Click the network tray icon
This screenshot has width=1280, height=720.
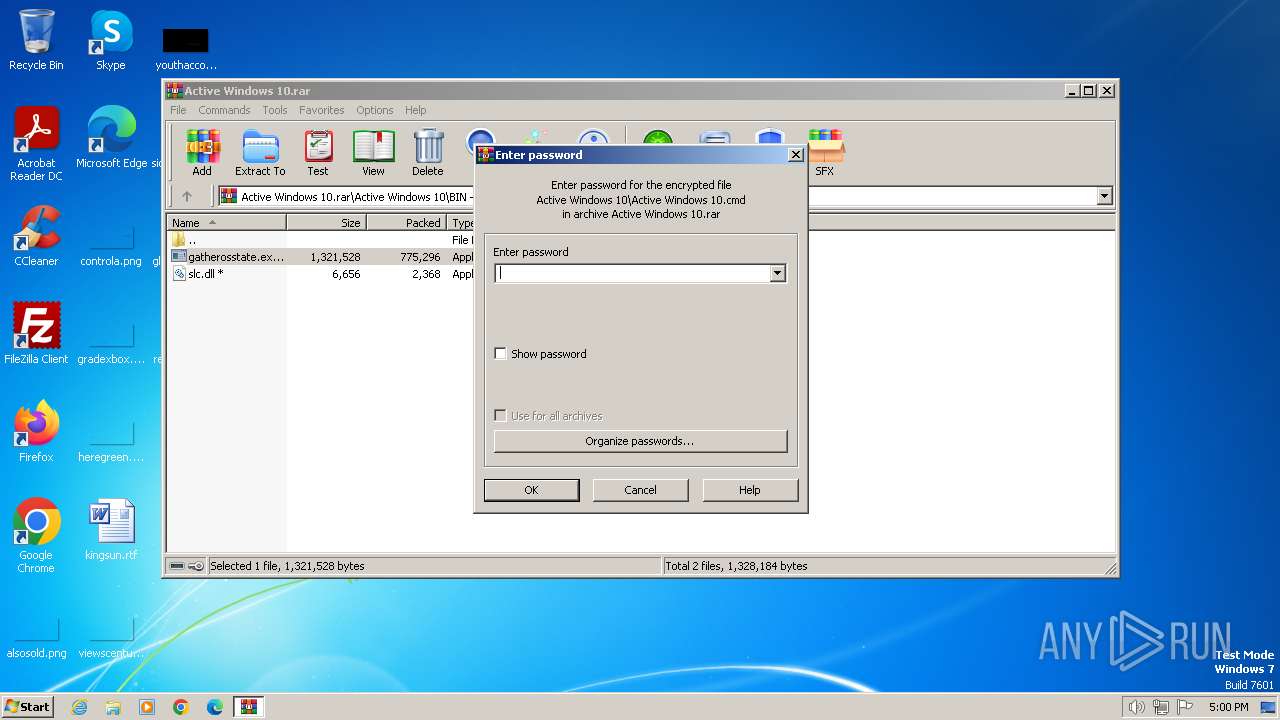(1161, 707)
